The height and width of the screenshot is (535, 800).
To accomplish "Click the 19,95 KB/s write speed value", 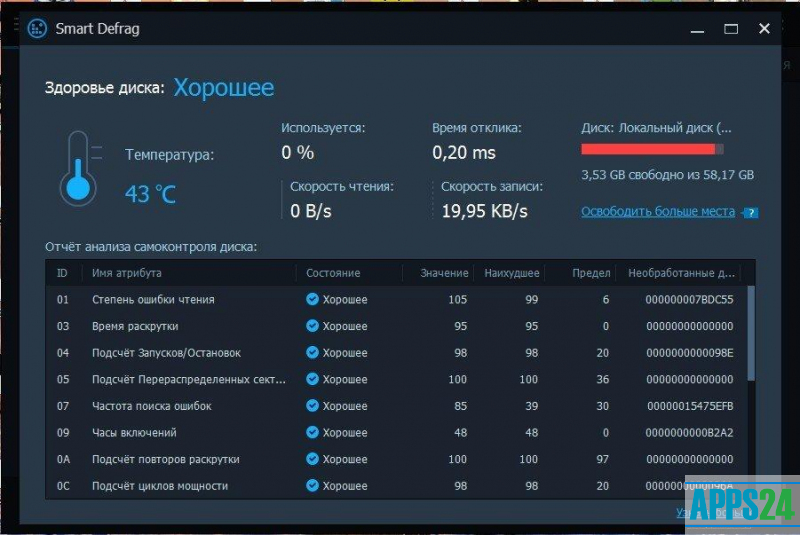I will click(484, 211).
